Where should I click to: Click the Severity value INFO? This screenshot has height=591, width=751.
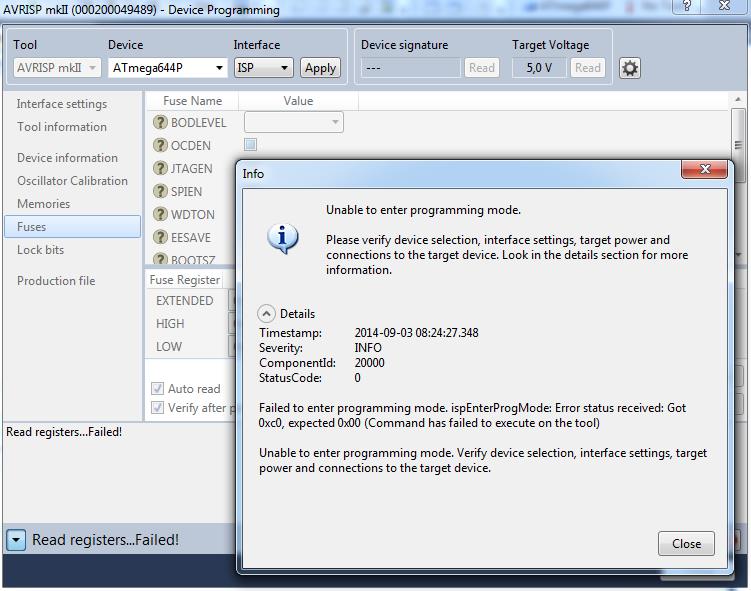368,348
